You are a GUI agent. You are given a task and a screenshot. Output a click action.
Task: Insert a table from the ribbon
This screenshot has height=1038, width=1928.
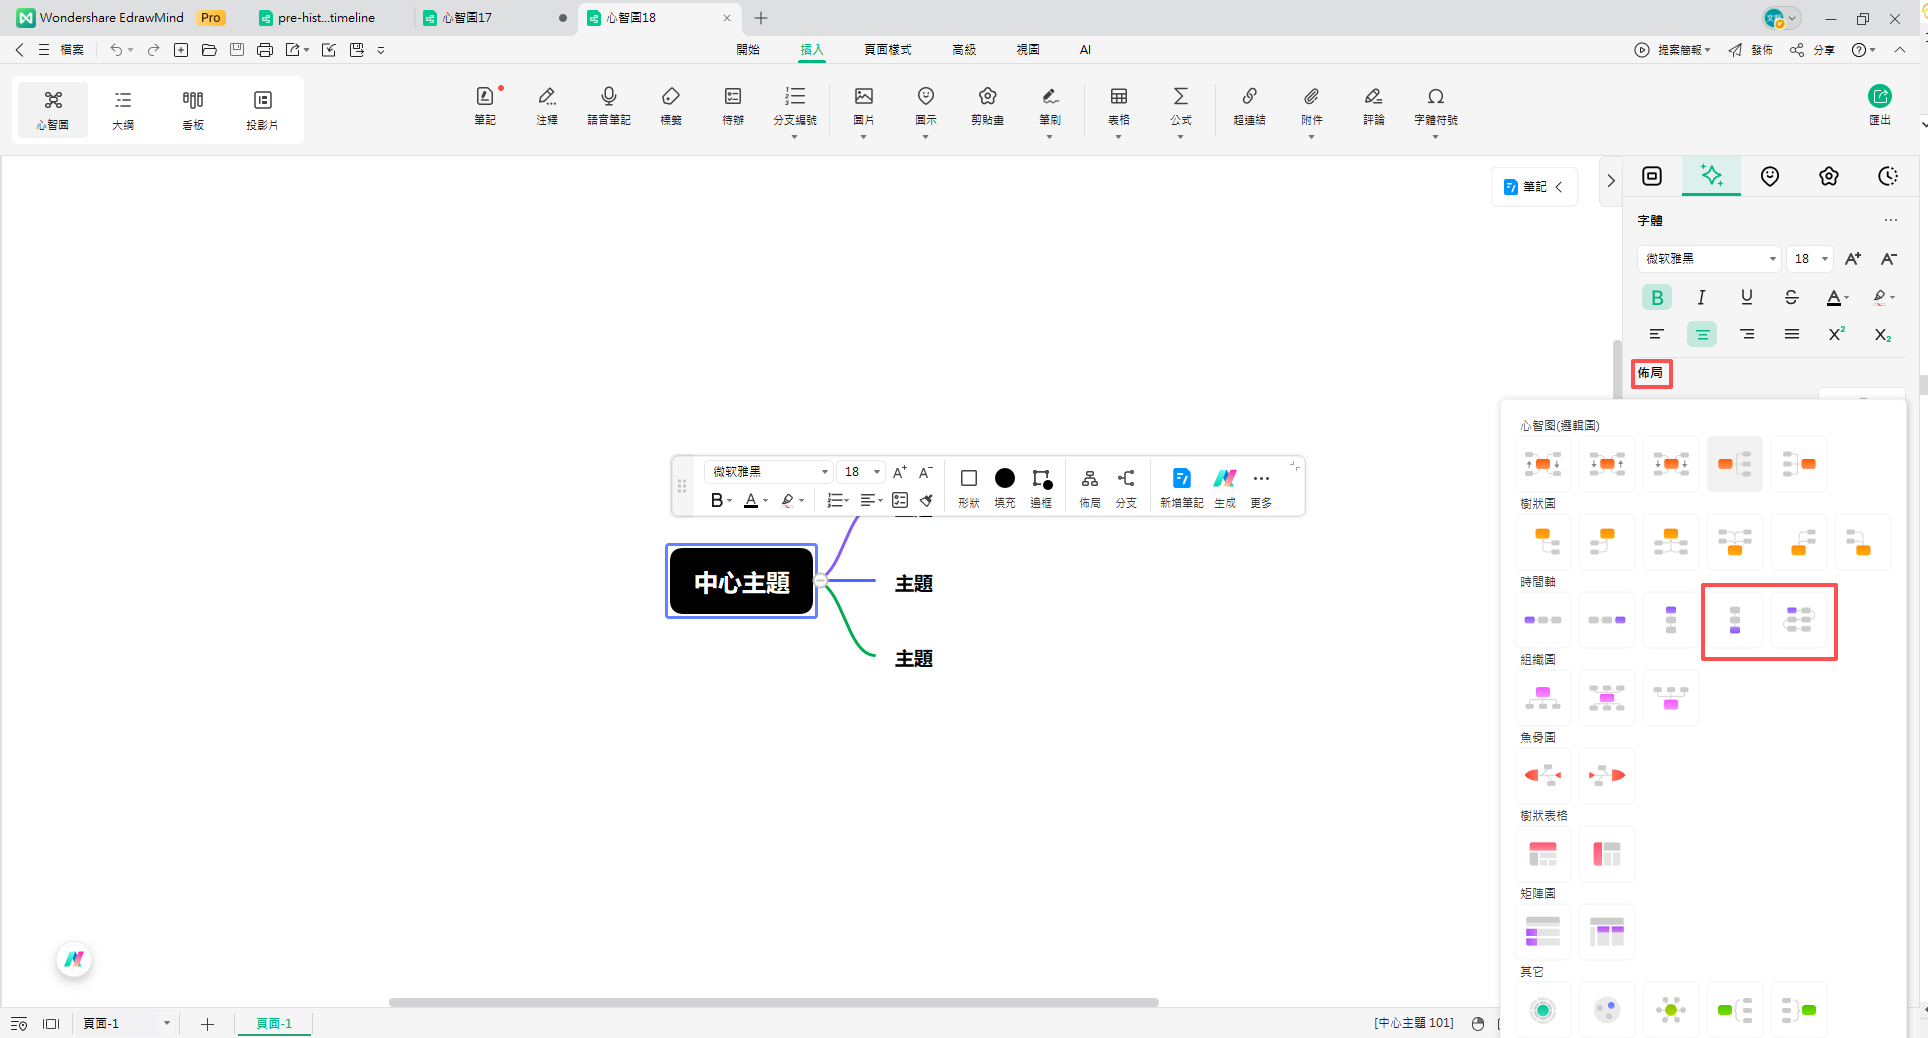(x=1118, y=105)
